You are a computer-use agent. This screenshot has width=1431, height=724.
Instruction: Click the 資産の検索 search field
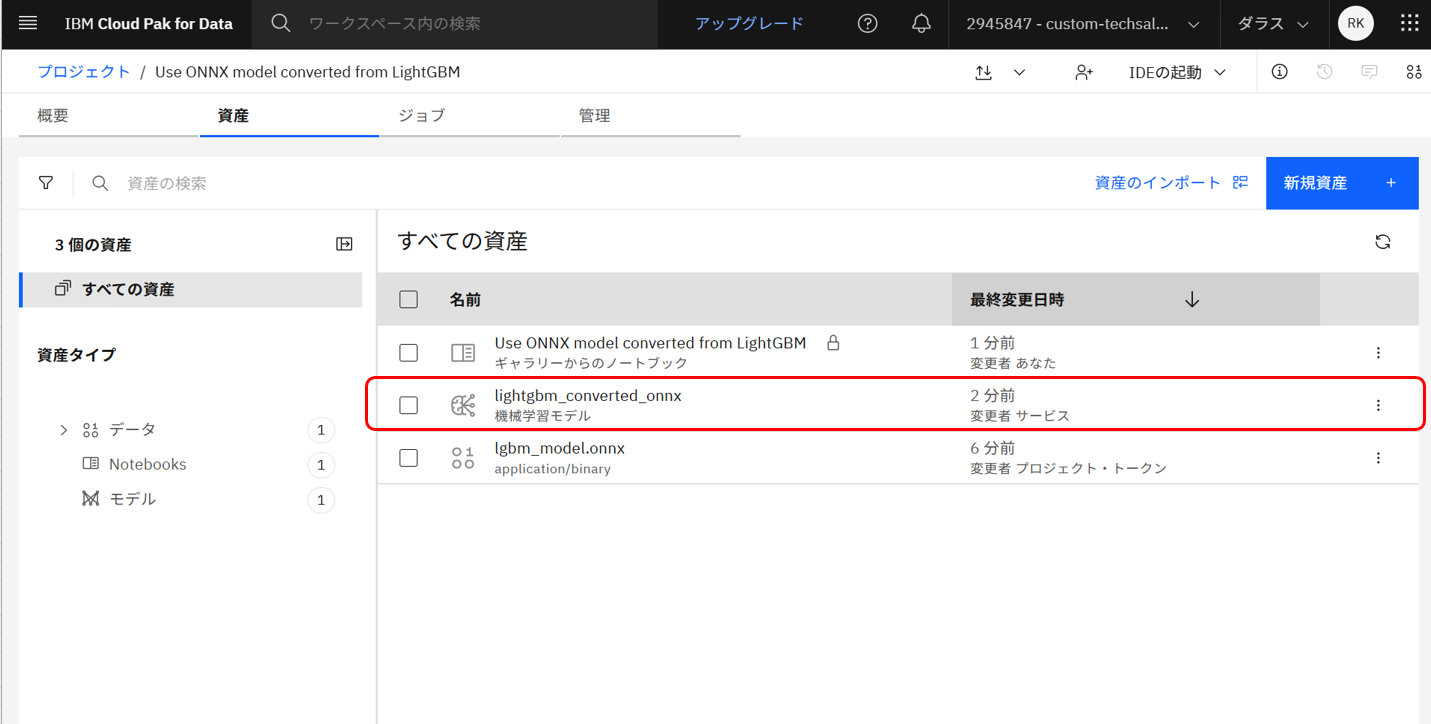[x=200, y=182]
